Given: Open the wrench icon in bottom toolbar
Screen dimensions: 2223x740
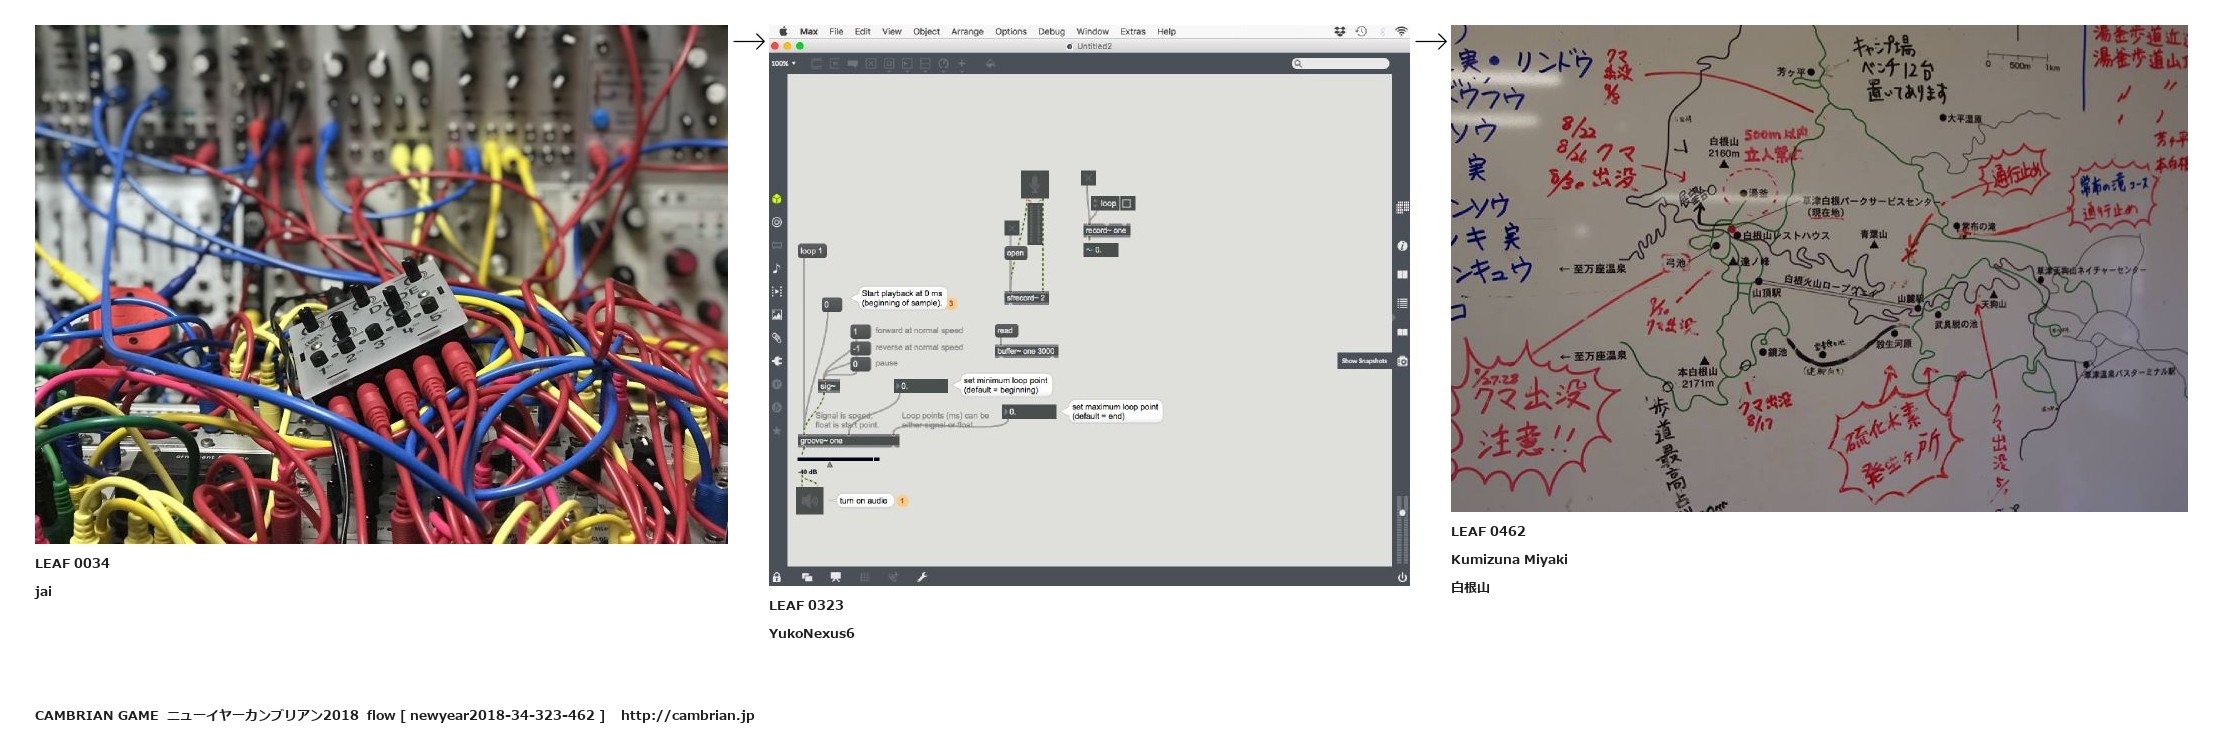Looking at the screenshot, I should tap(922, 577).
